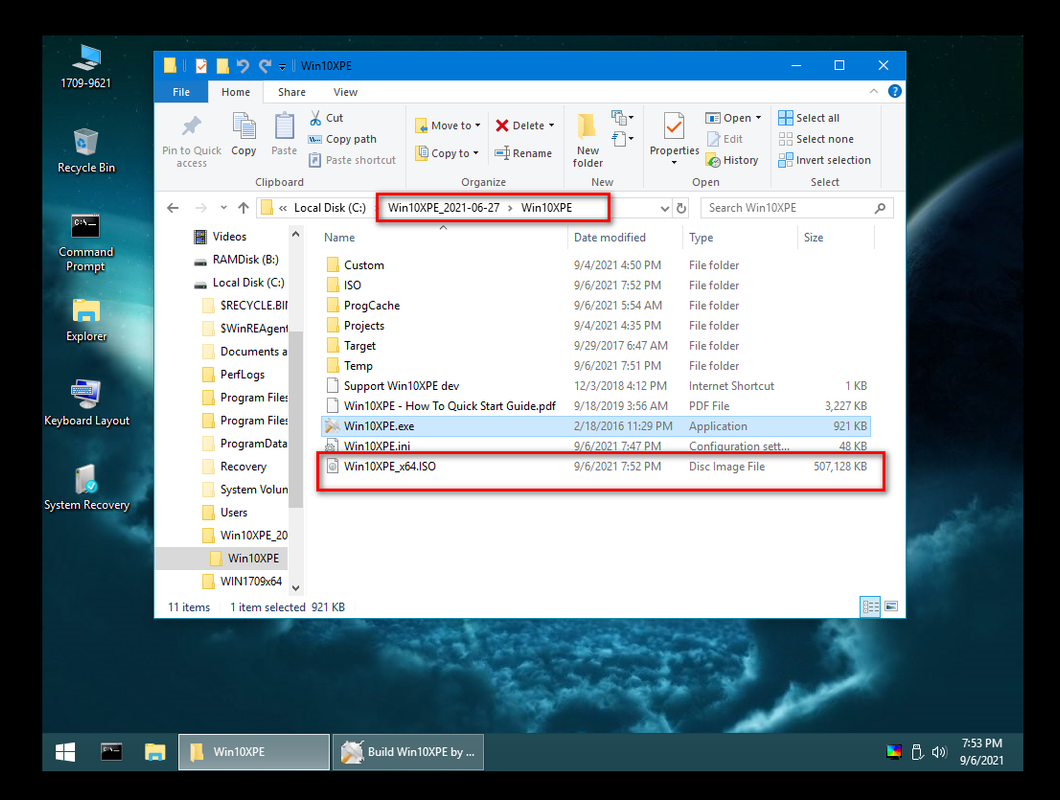
Task: Copy path of selected file
Action: point(342,139)
